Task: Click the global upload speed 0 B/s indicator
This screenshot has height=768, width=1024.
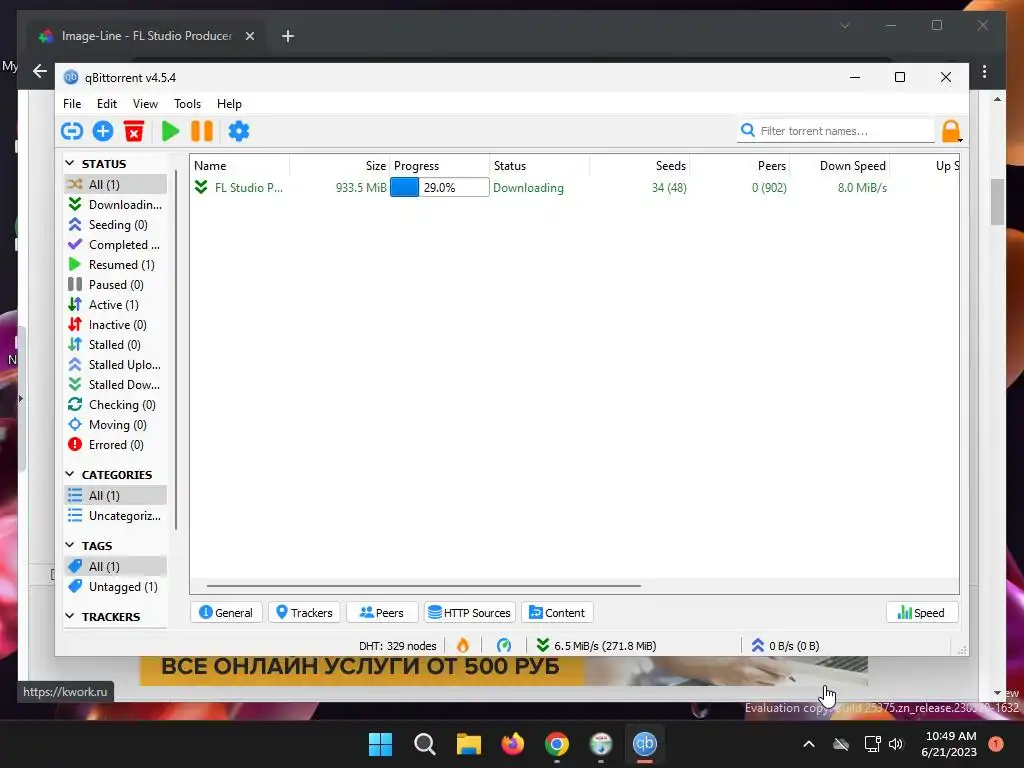Action: click(785, 646)
